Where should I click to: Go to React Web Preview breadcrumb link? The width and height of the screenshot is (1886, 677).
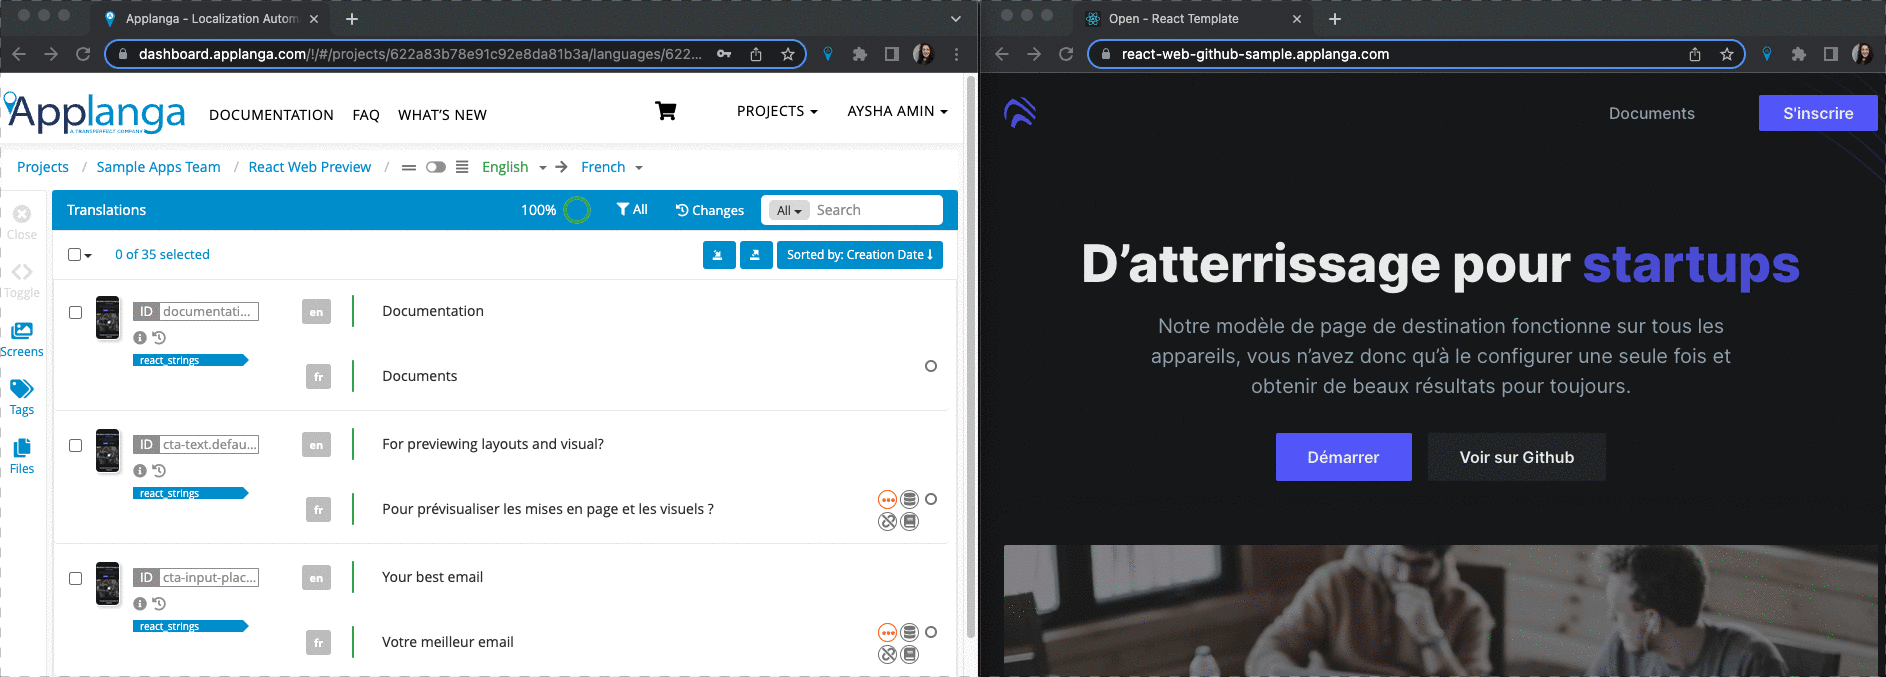309,167
